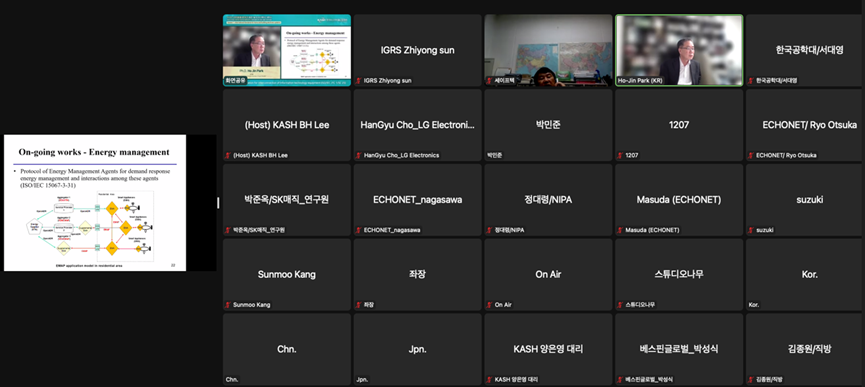Select the shared Energy management slide view
Screen dimensions: 865x387
95,203
